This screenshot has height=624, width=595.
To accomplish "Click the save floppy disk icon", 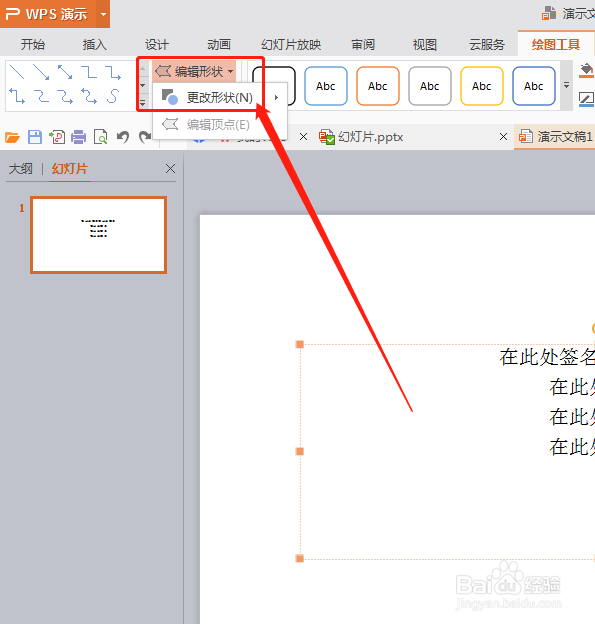I will click(35, 137).
